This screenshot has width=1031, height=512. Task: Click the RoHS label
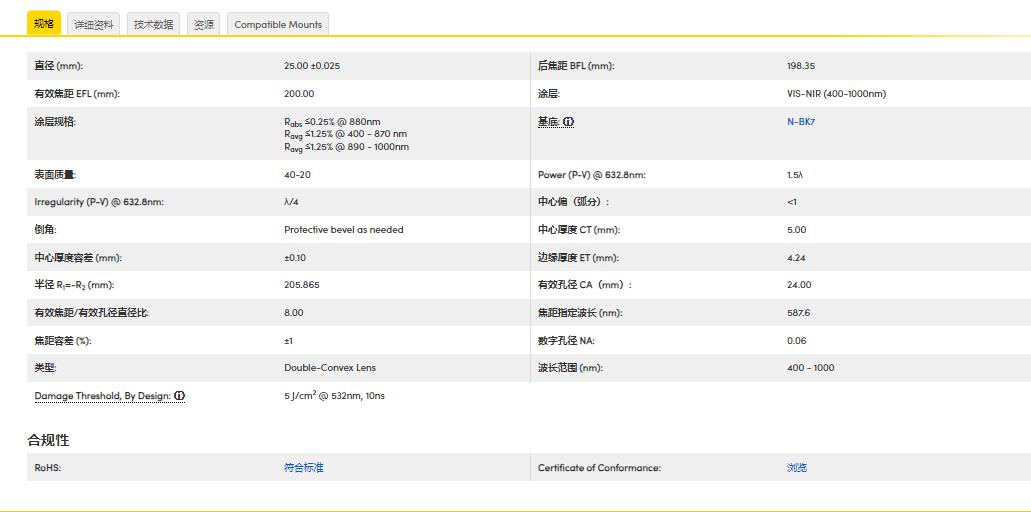tap(47, 467)
